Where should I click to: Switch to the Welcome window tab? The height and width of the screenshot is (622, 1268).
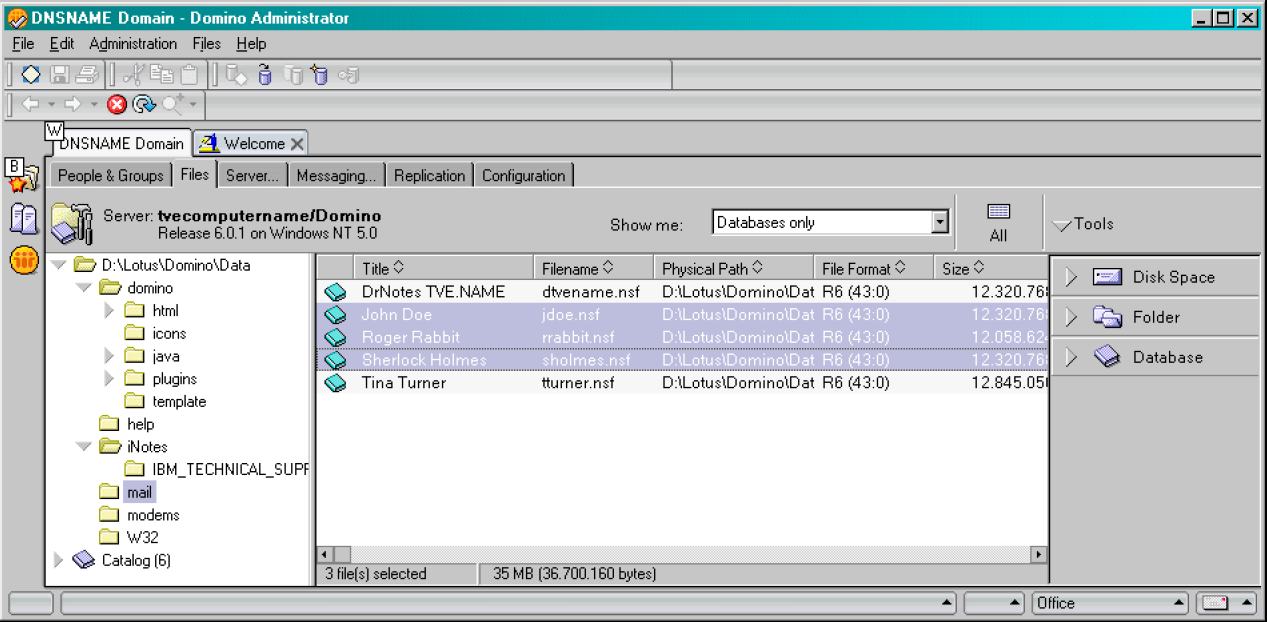coord(250,144)
